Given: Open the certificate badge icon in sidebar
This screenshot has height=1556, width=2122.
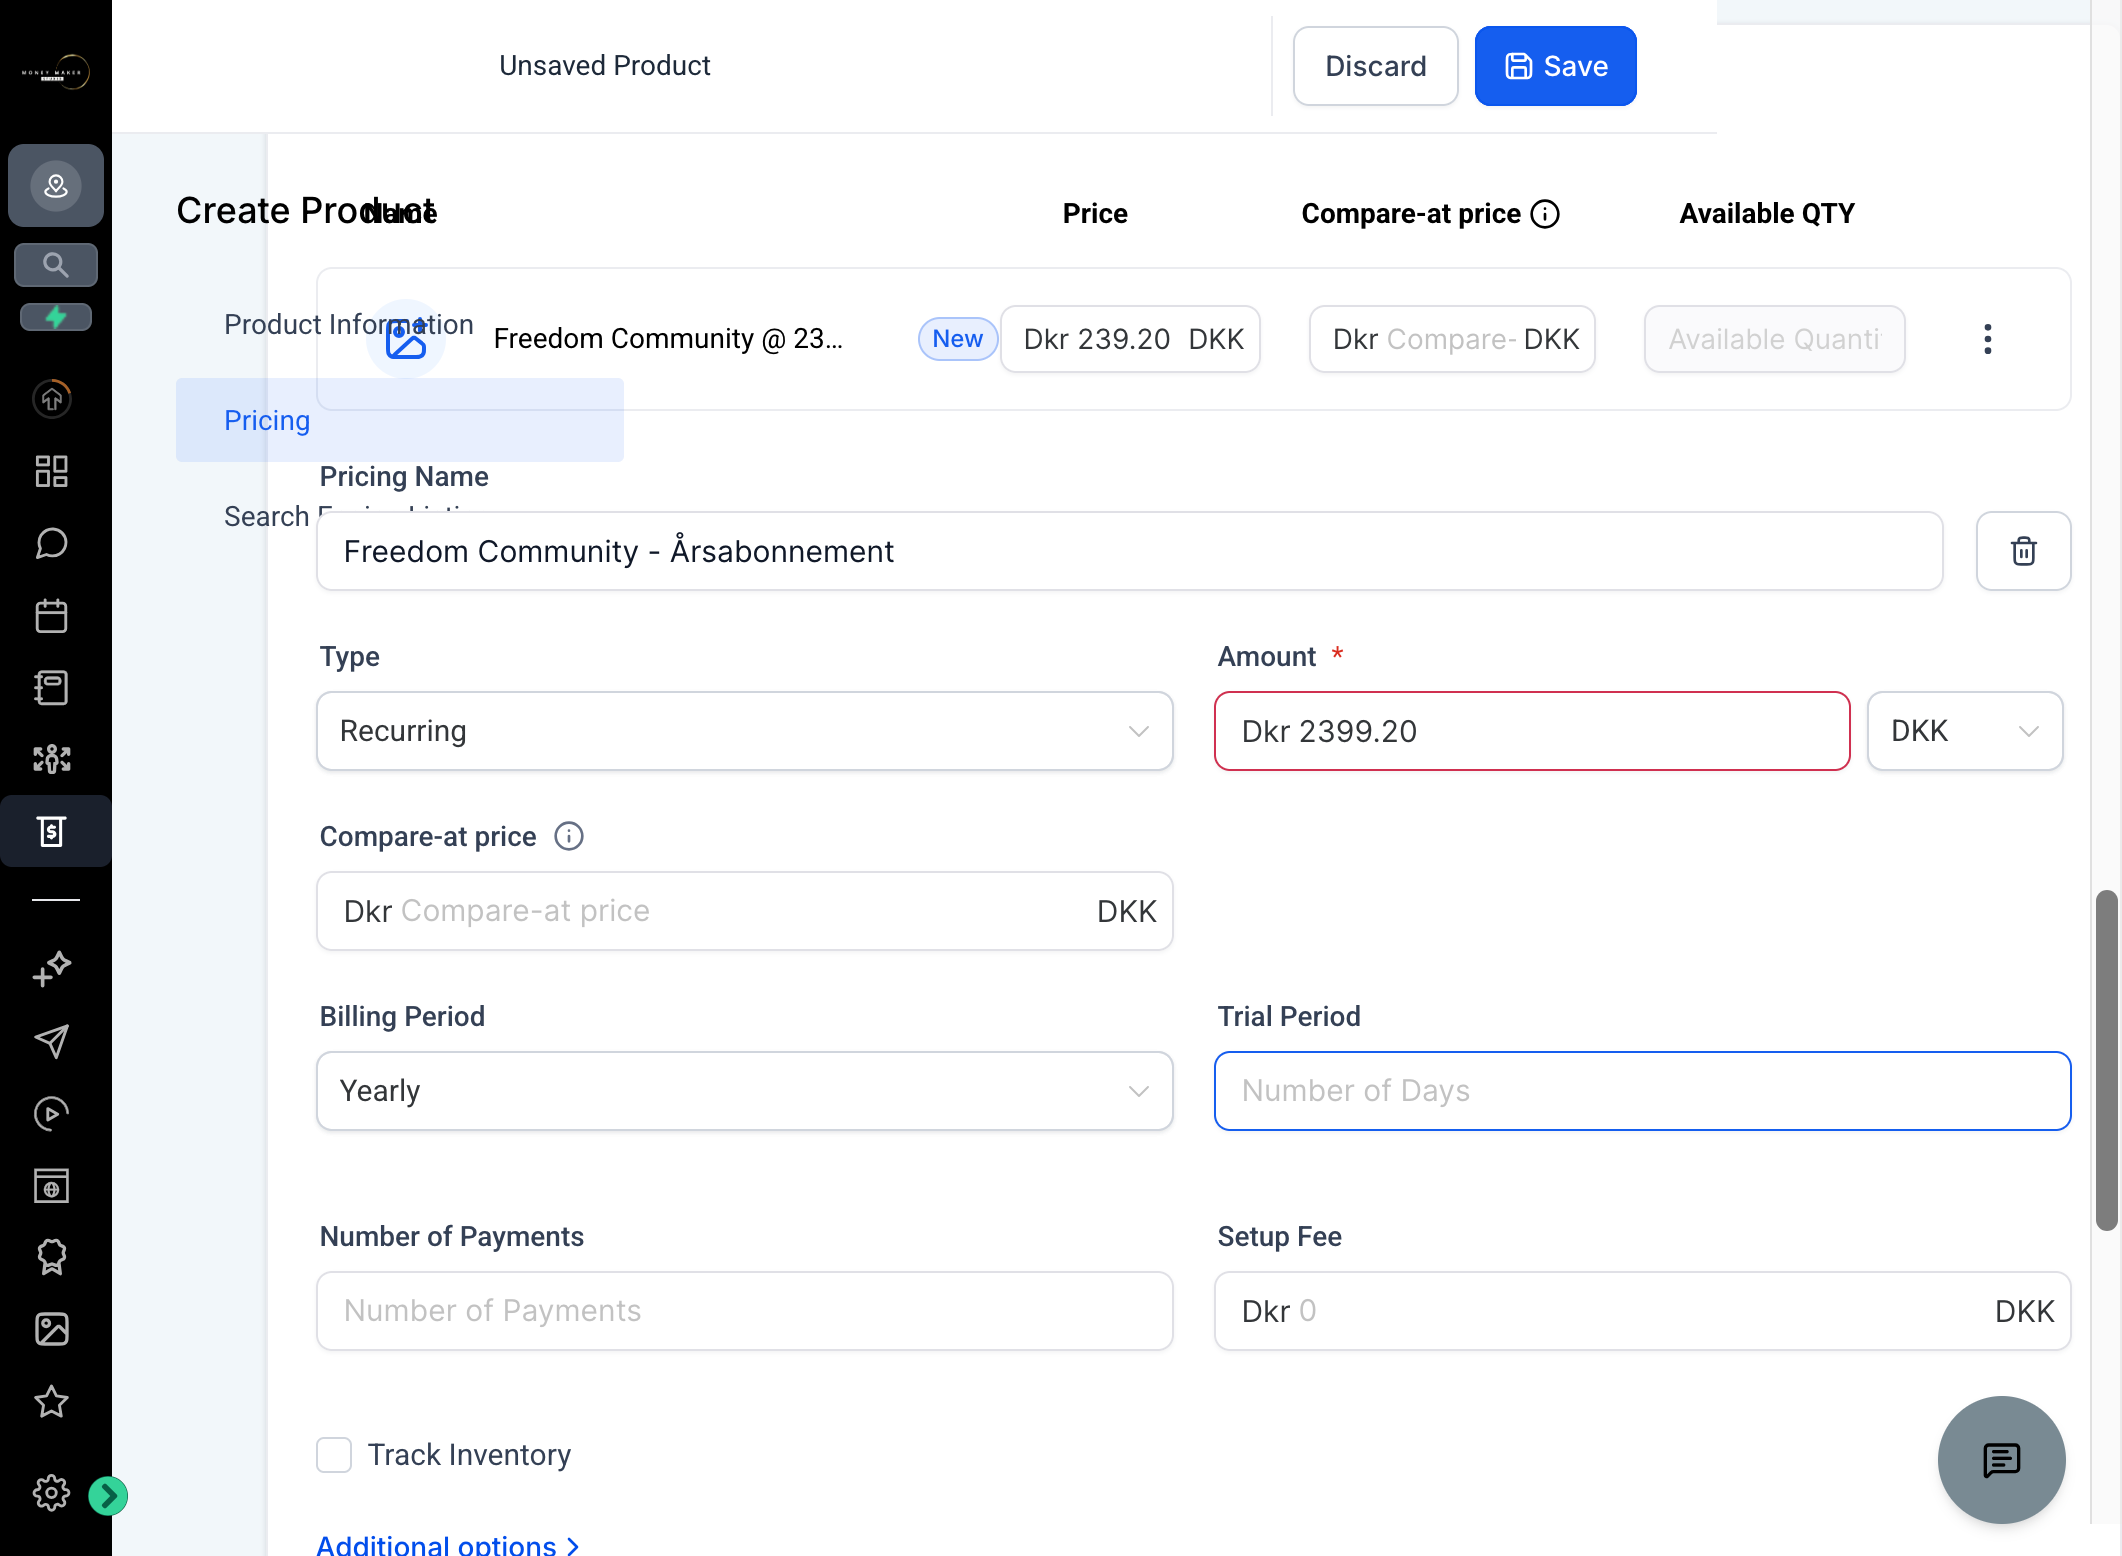Looking at the screenshot, I should click(x=52, y=1257).
